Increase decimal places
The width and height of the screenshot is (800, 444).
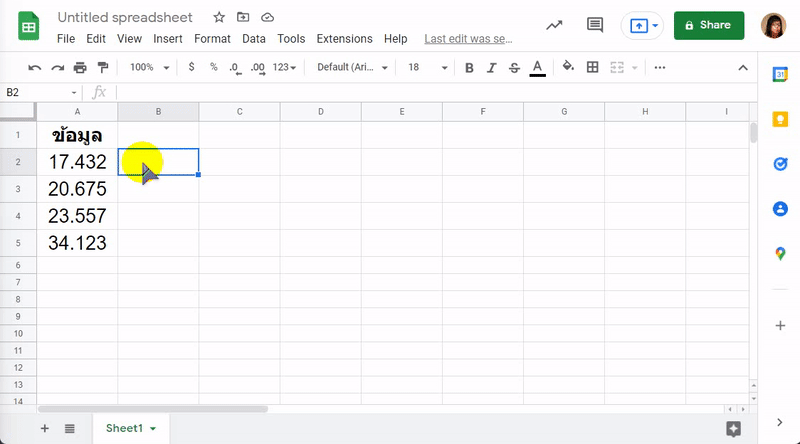coord(258,68)
